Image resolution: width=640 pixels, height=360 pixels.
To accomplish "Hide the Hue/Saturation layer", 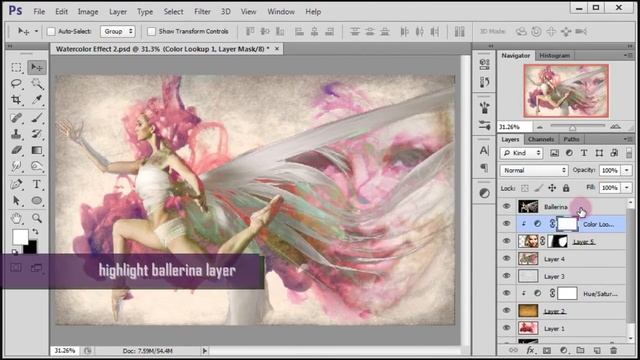I will point(507,293).
